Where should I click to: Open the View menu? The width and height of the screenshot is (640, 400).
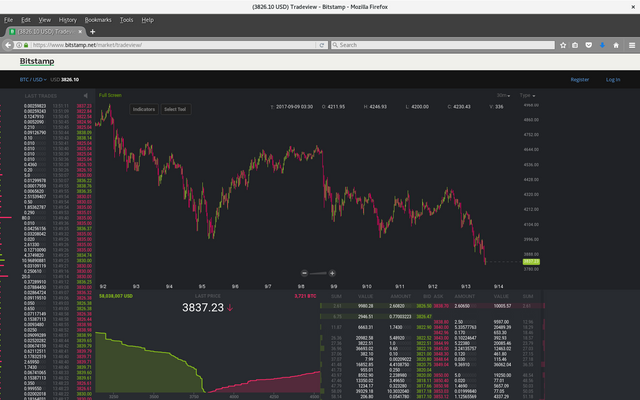(x=44, y=20)
